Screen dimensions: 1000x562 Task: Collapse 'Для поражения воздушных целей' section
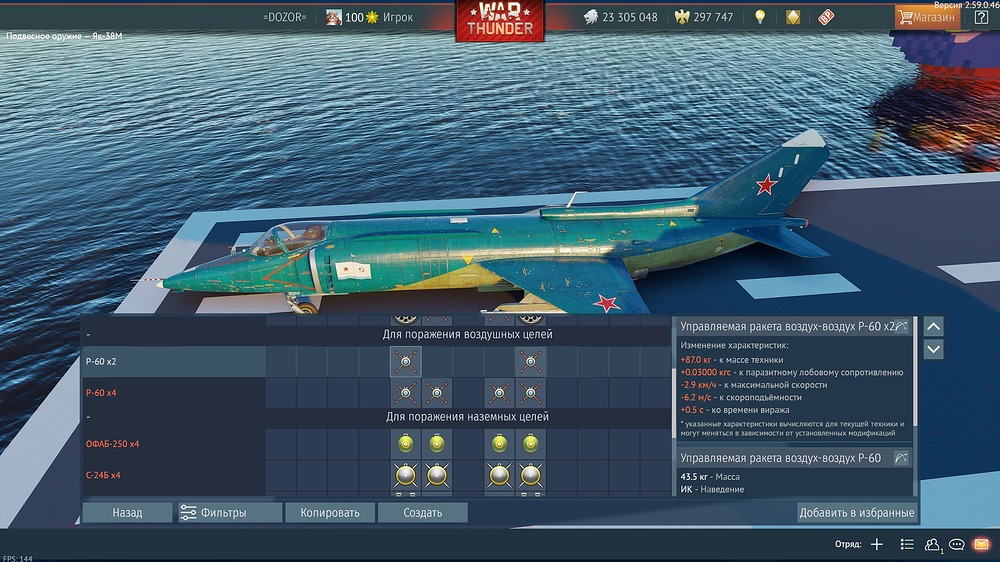coord(89,334)
